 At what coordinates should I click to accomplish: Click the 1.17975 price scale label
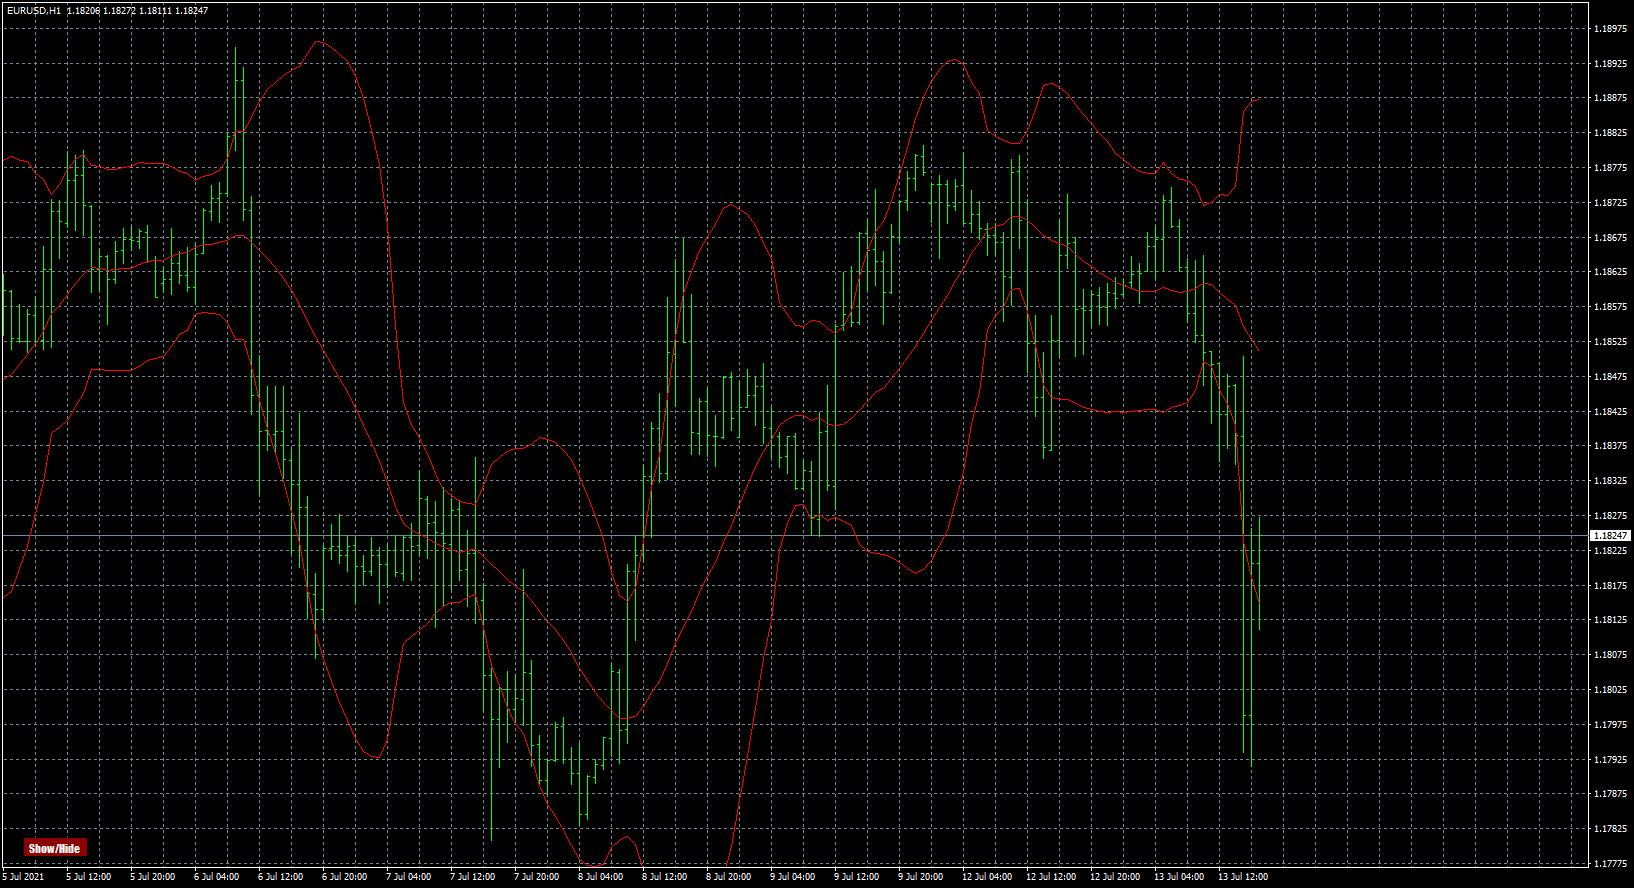pyautogui.click(x=1609, y=725)
